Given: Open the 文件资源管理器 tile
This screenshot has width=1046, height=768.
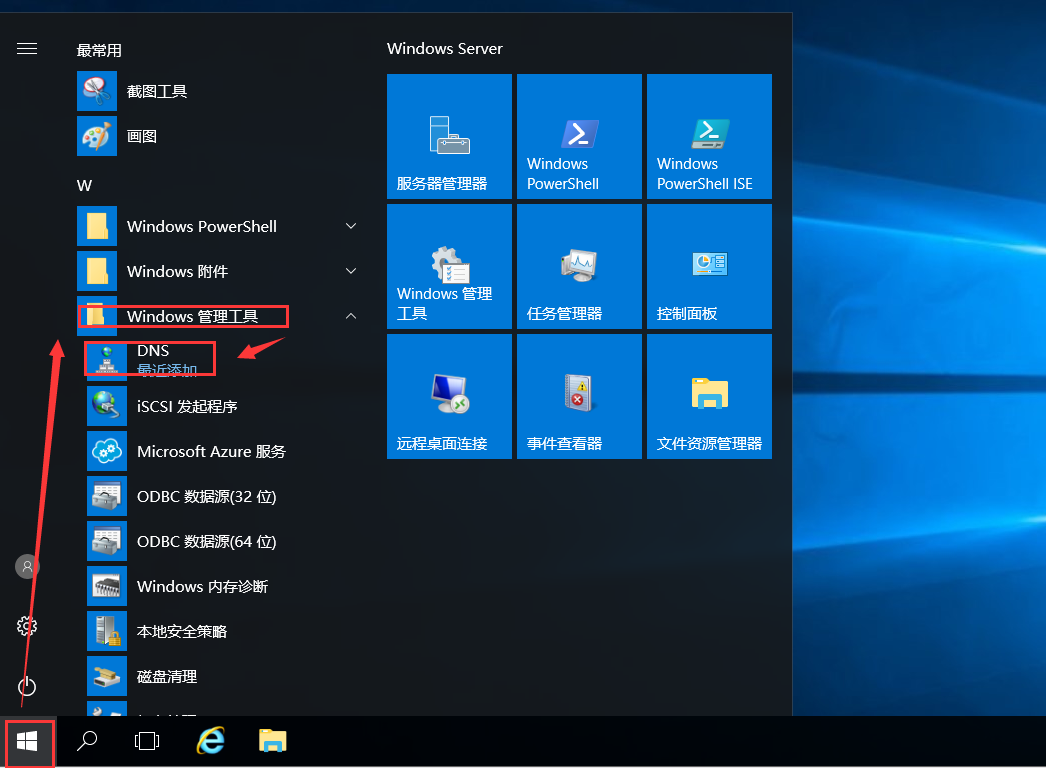Looking at the screenshot, I should (x=709, y=396).
